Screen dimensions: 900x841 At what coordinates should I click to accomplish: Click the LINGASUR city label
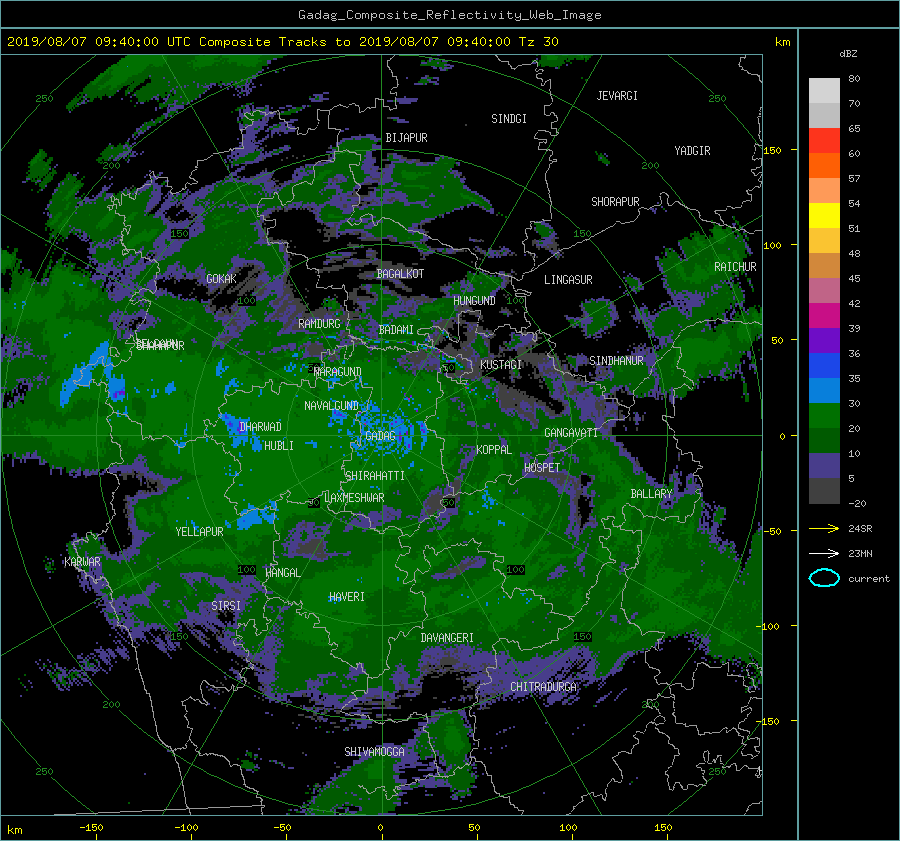pyautogui.click(x=568, y=280)
